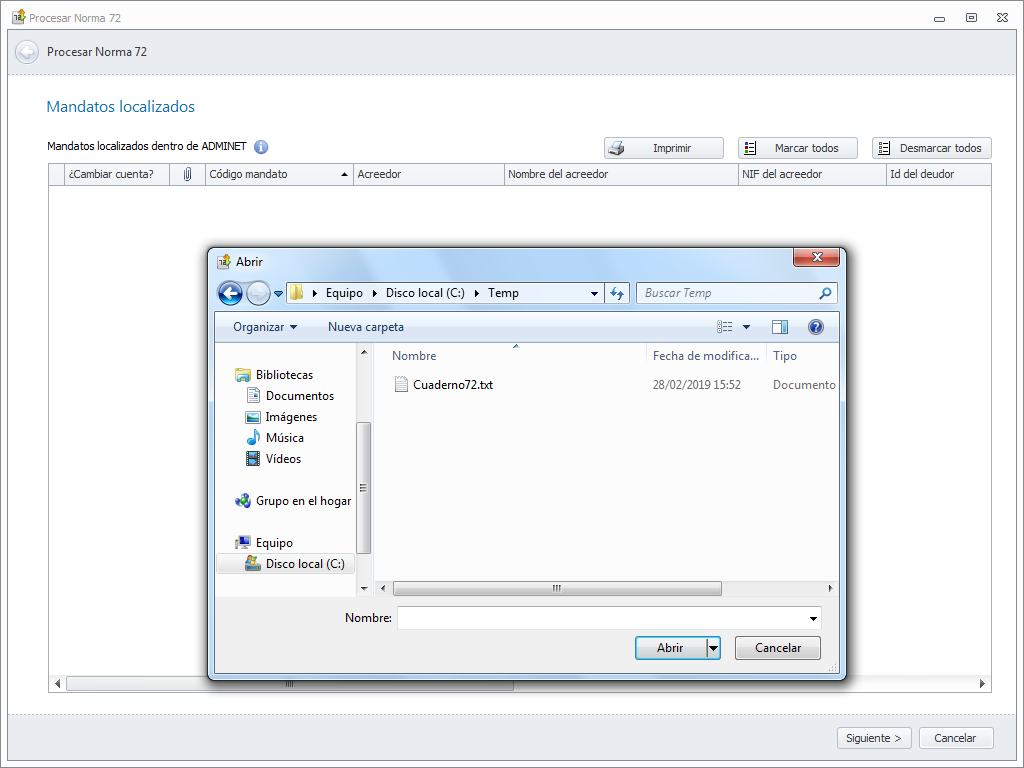Click the main grid scroll-right arrow

[x=982, y=684]
